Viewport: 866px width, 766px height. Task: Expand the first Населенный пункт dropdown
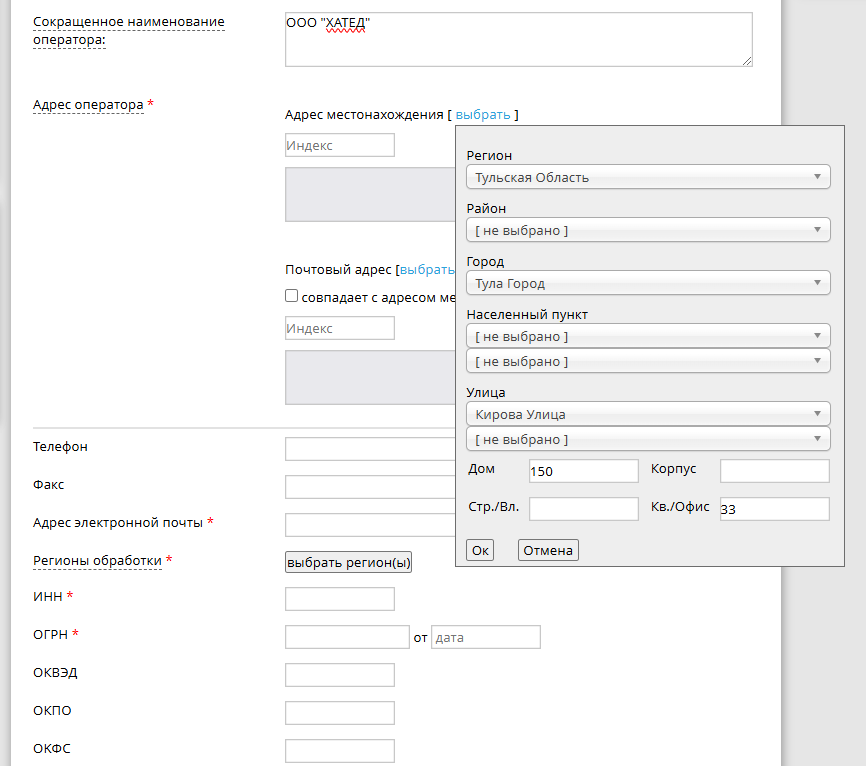click(648, 337)
